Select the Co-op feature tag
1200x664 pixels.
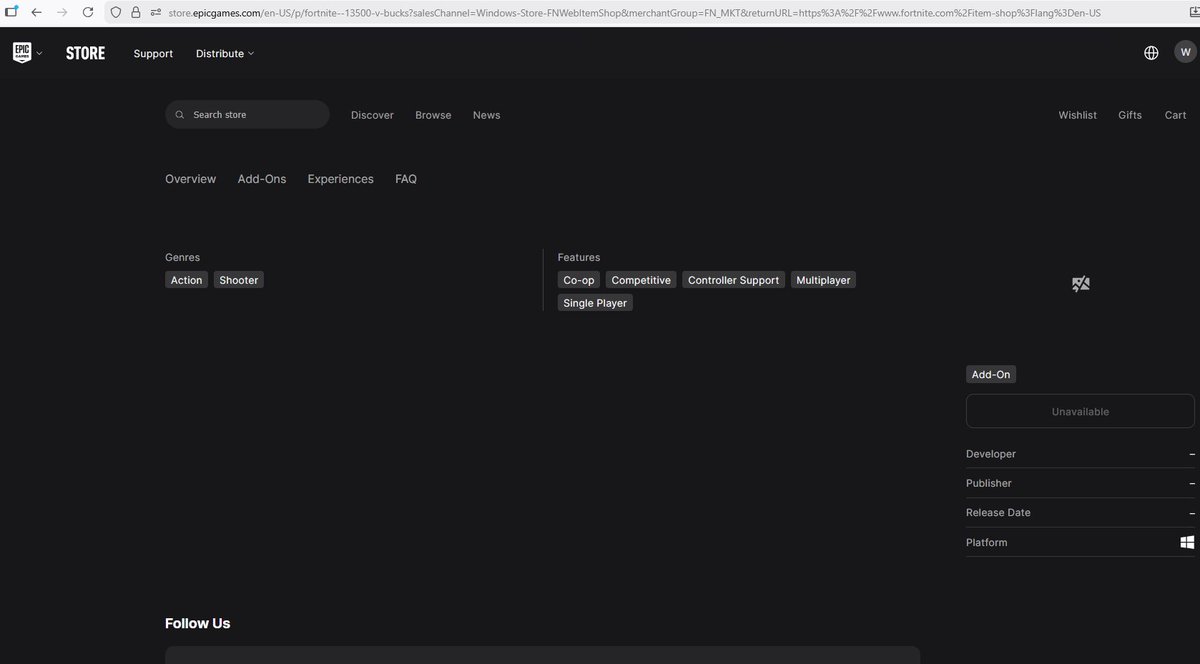click(x=579, y=280)
